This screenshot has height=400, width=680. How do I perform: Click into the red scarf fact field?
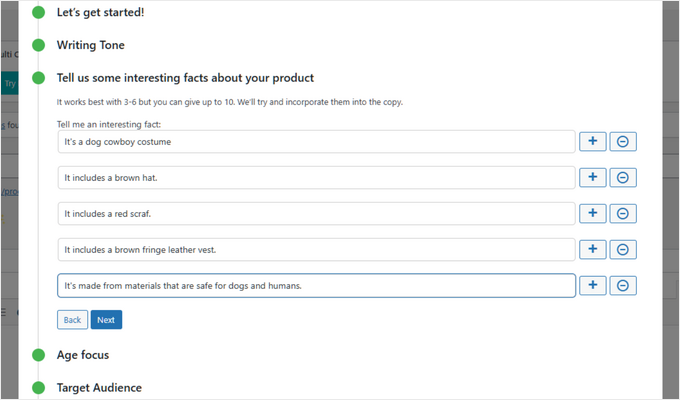(x=316, y=214)
